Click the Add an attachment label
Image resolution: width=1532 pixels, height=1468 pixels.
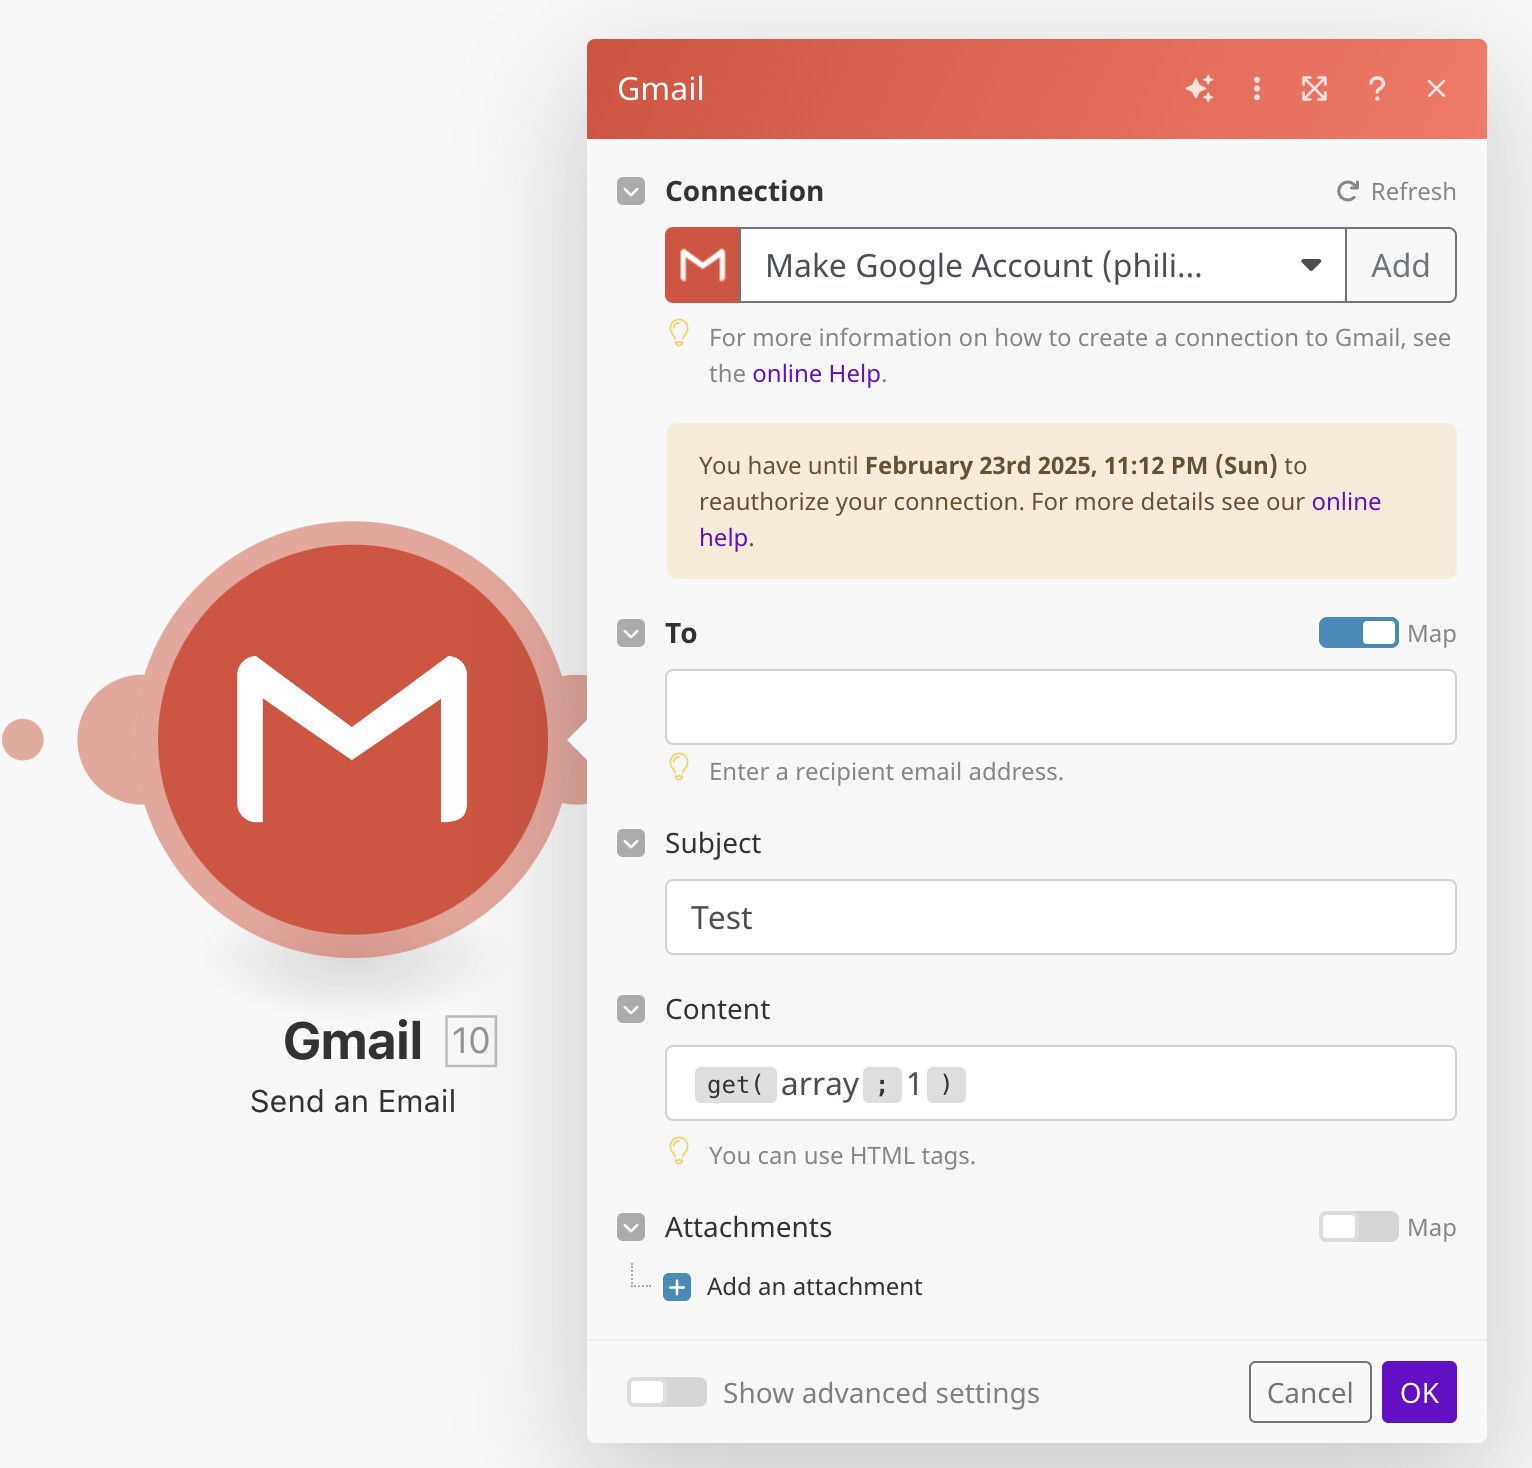[x=814, y=1286]
